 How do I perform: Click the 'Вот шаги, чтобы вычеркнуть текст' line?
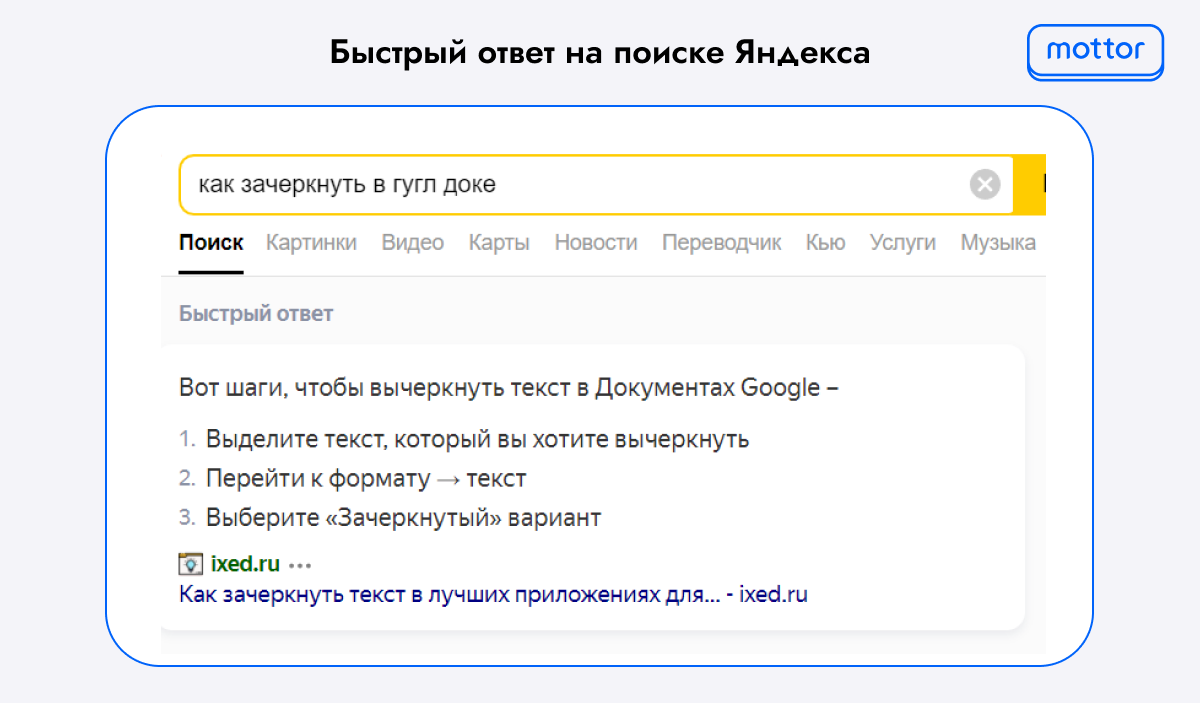(508, 388)
